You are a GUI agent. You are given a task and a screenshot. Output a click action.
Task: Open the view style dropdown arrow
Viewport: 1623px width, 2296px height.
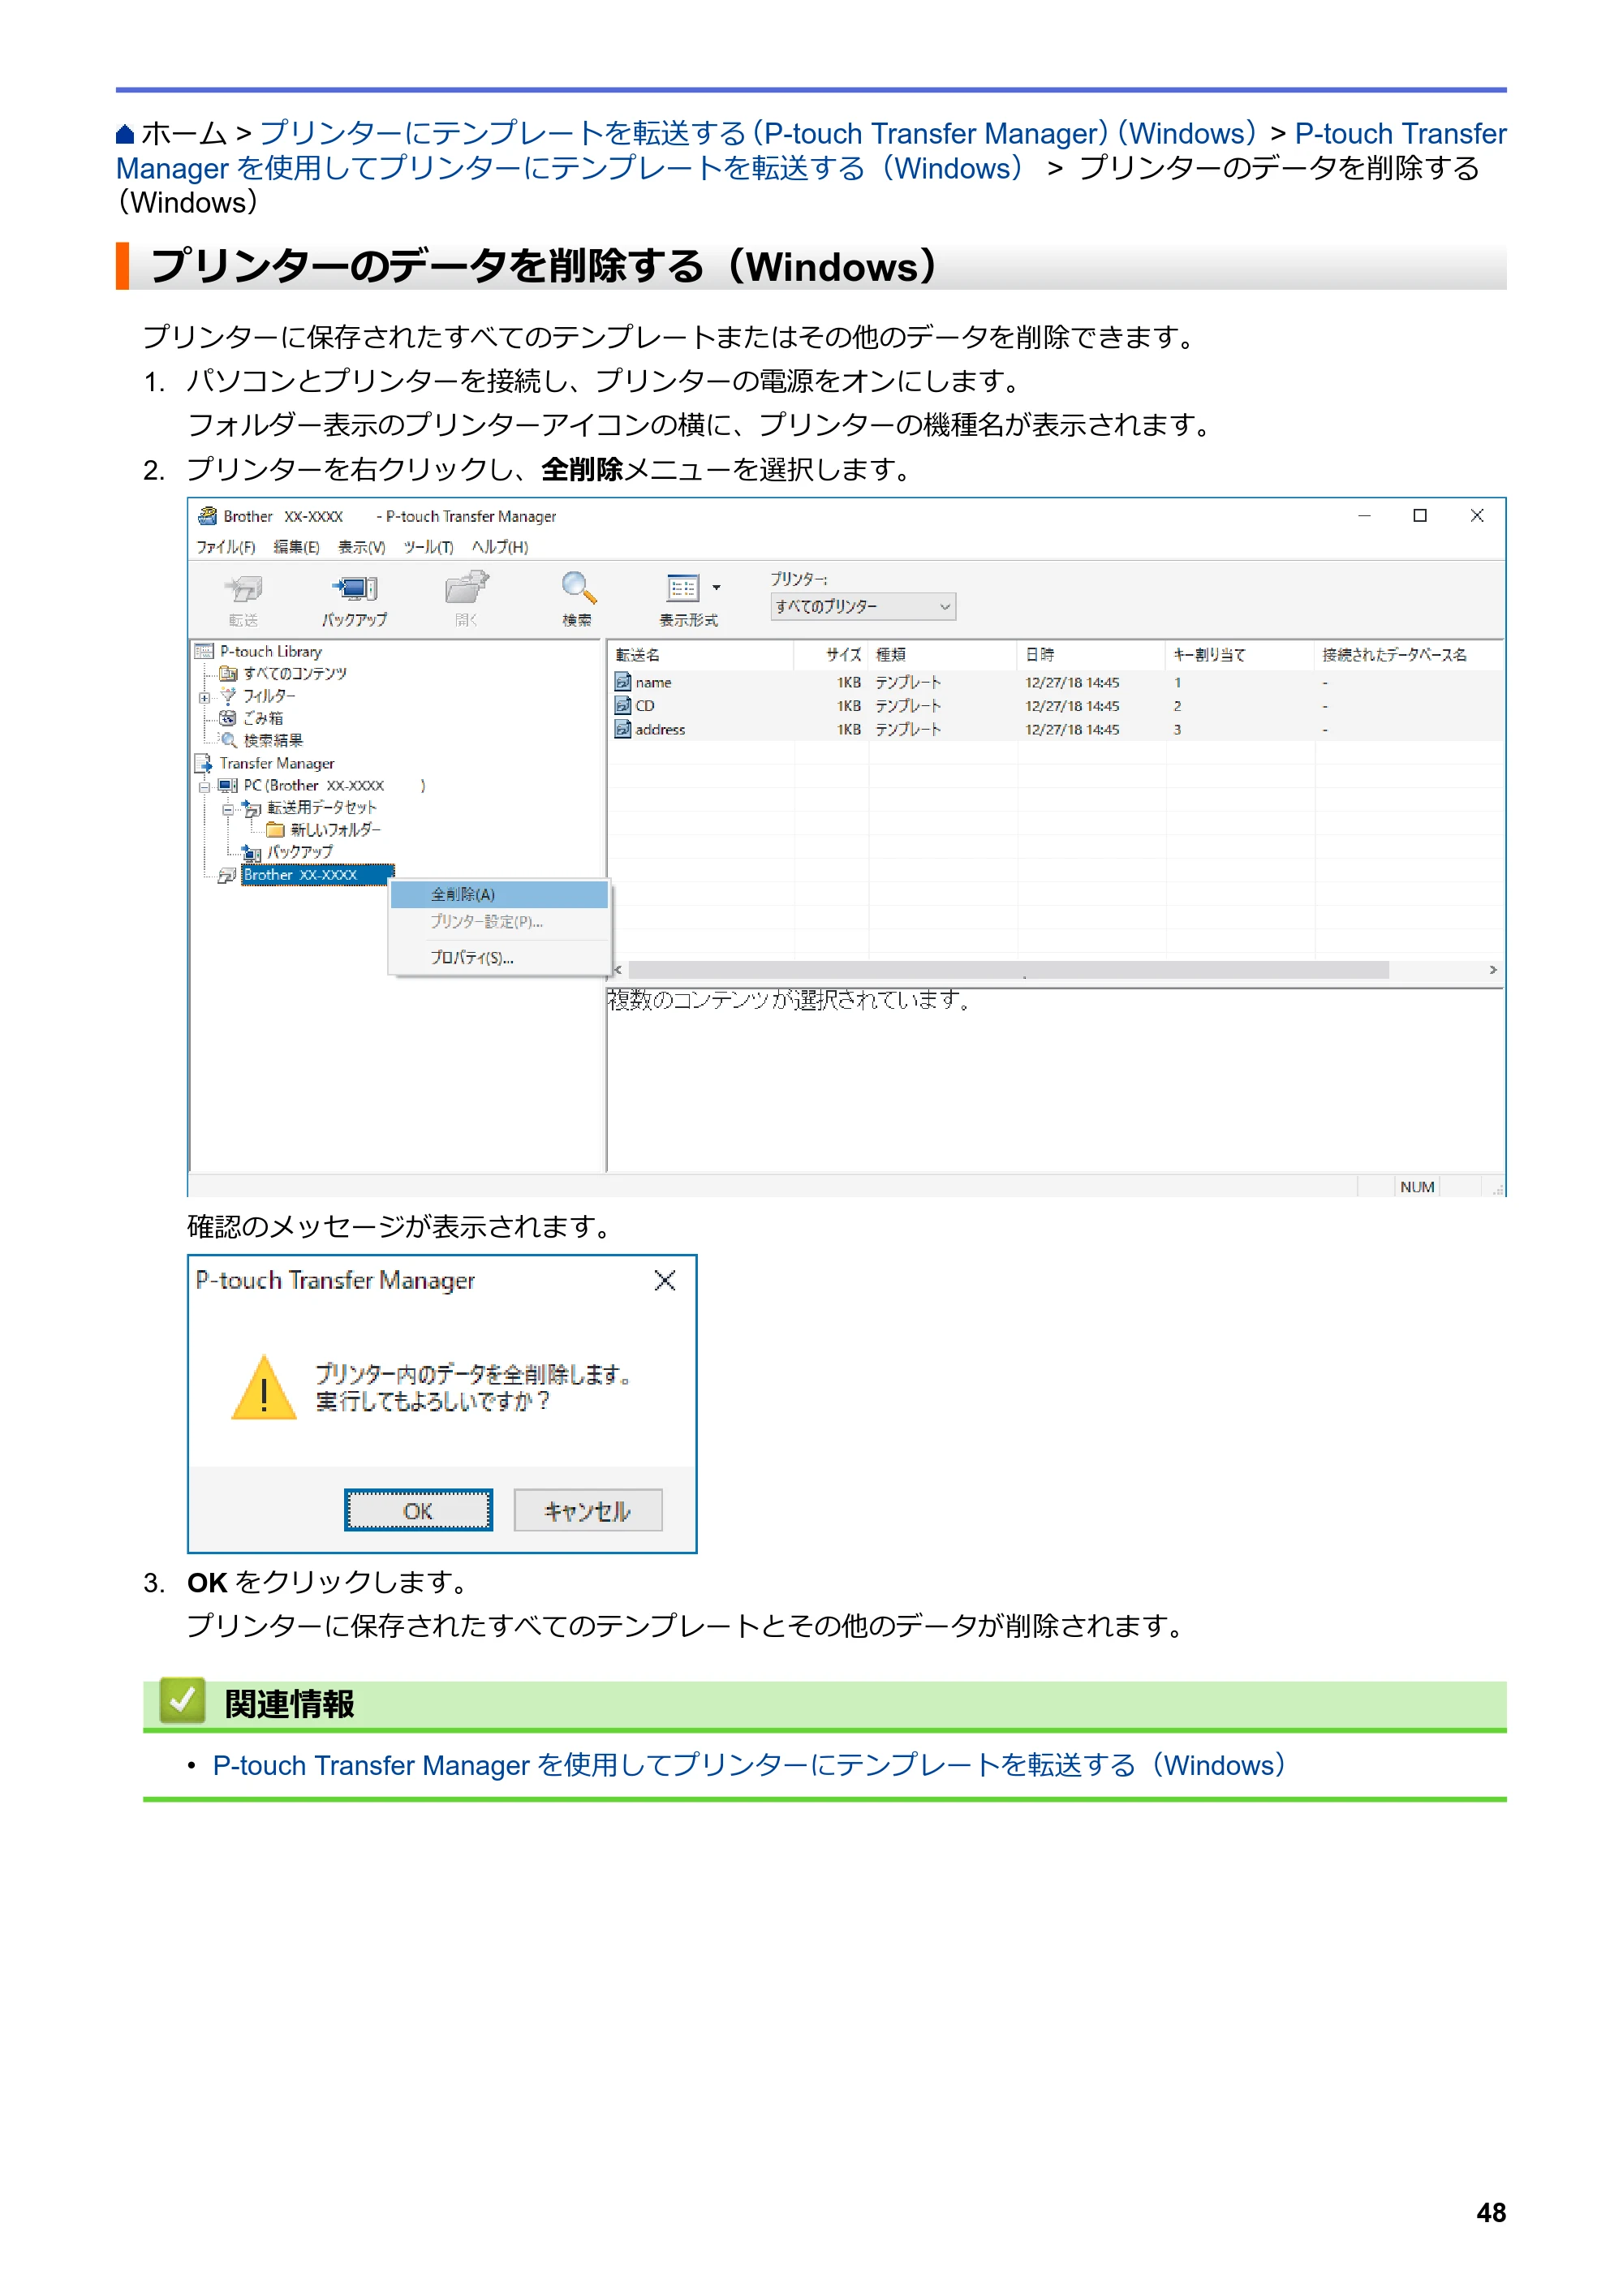click(716, 588)
